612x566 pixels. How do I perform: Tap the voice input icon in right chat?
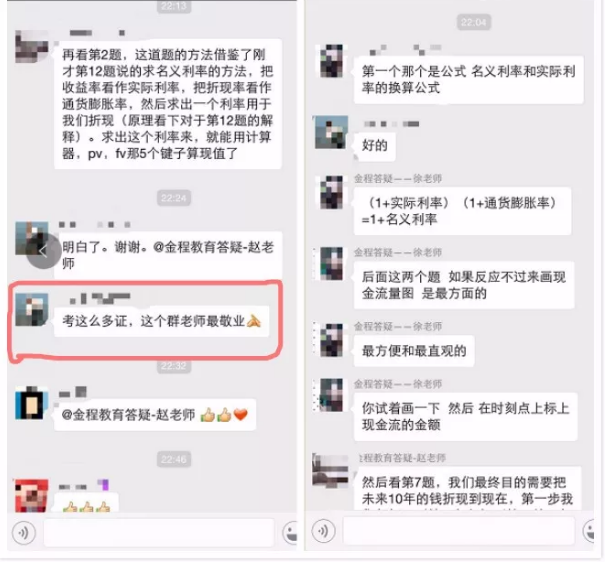pyautogui.click(x=323, y=531)
